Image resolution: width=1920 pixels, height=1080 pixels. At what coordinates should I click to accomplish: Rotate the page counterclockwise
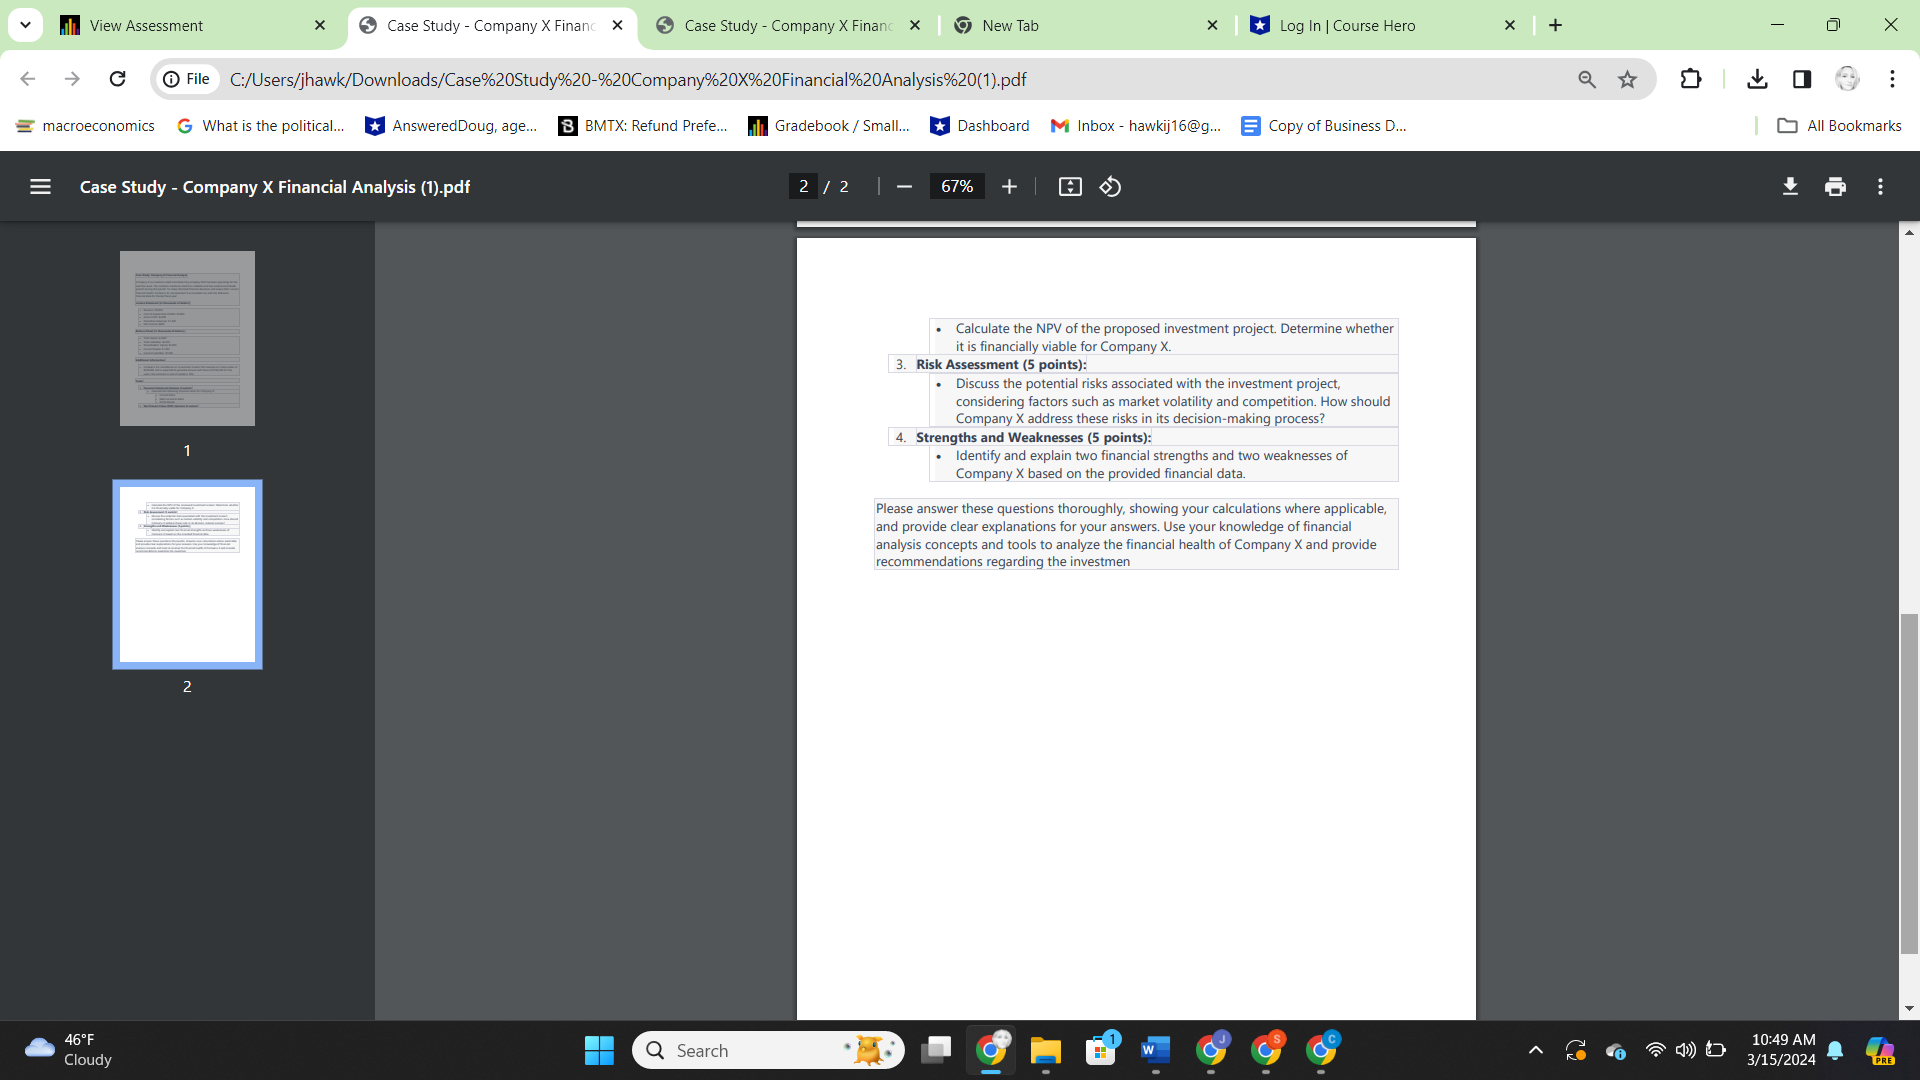coord(1110,186)
